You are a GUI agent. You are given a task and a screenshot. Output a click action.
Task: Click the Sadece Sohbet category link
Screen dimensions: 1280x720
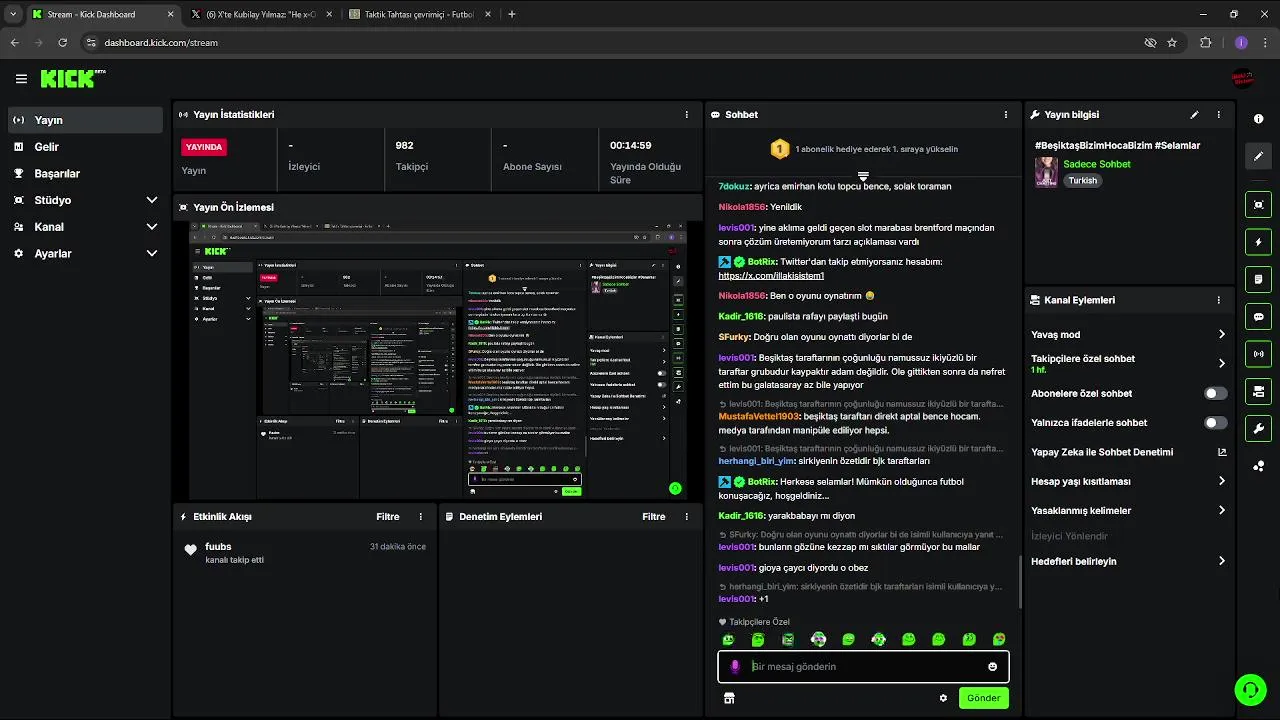pos(1097,164)
